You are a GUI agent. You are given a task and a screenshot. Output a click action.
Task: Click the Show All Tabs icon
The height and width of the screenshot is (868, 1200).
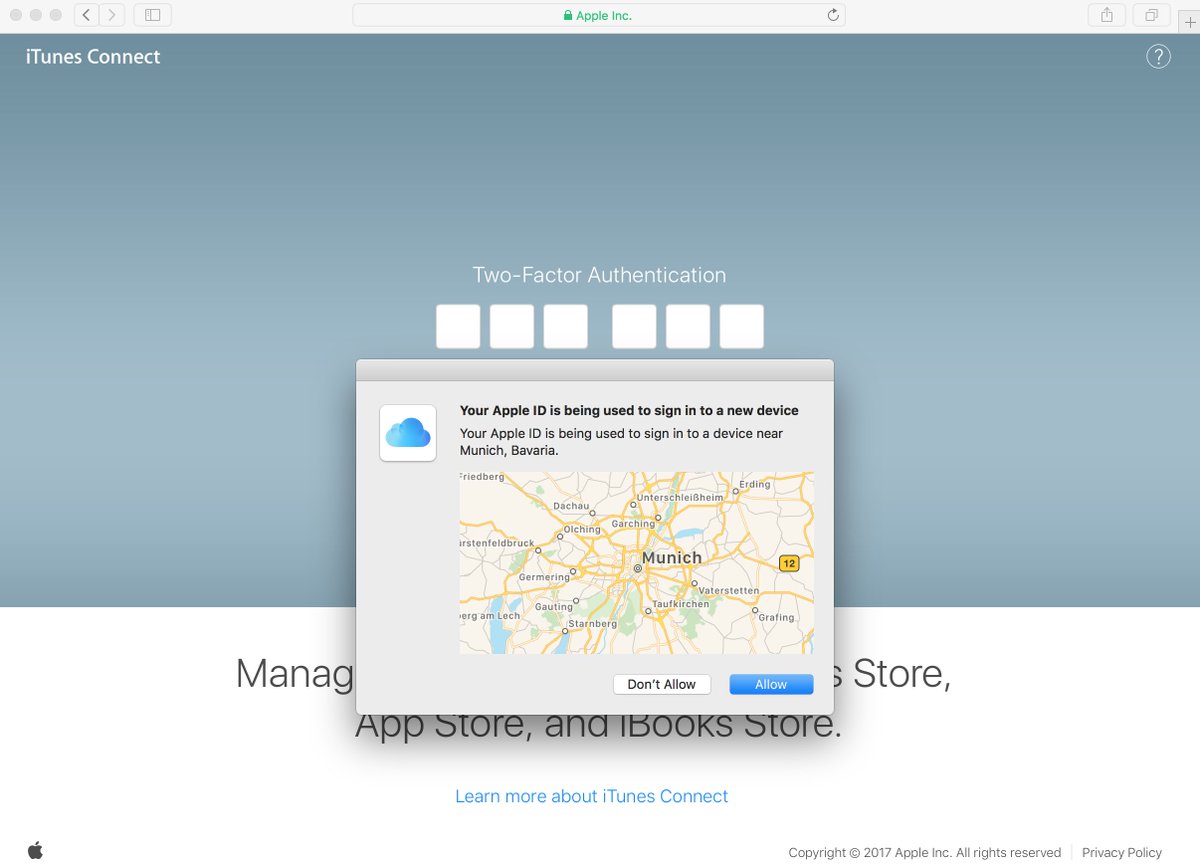click(1151, 15)
